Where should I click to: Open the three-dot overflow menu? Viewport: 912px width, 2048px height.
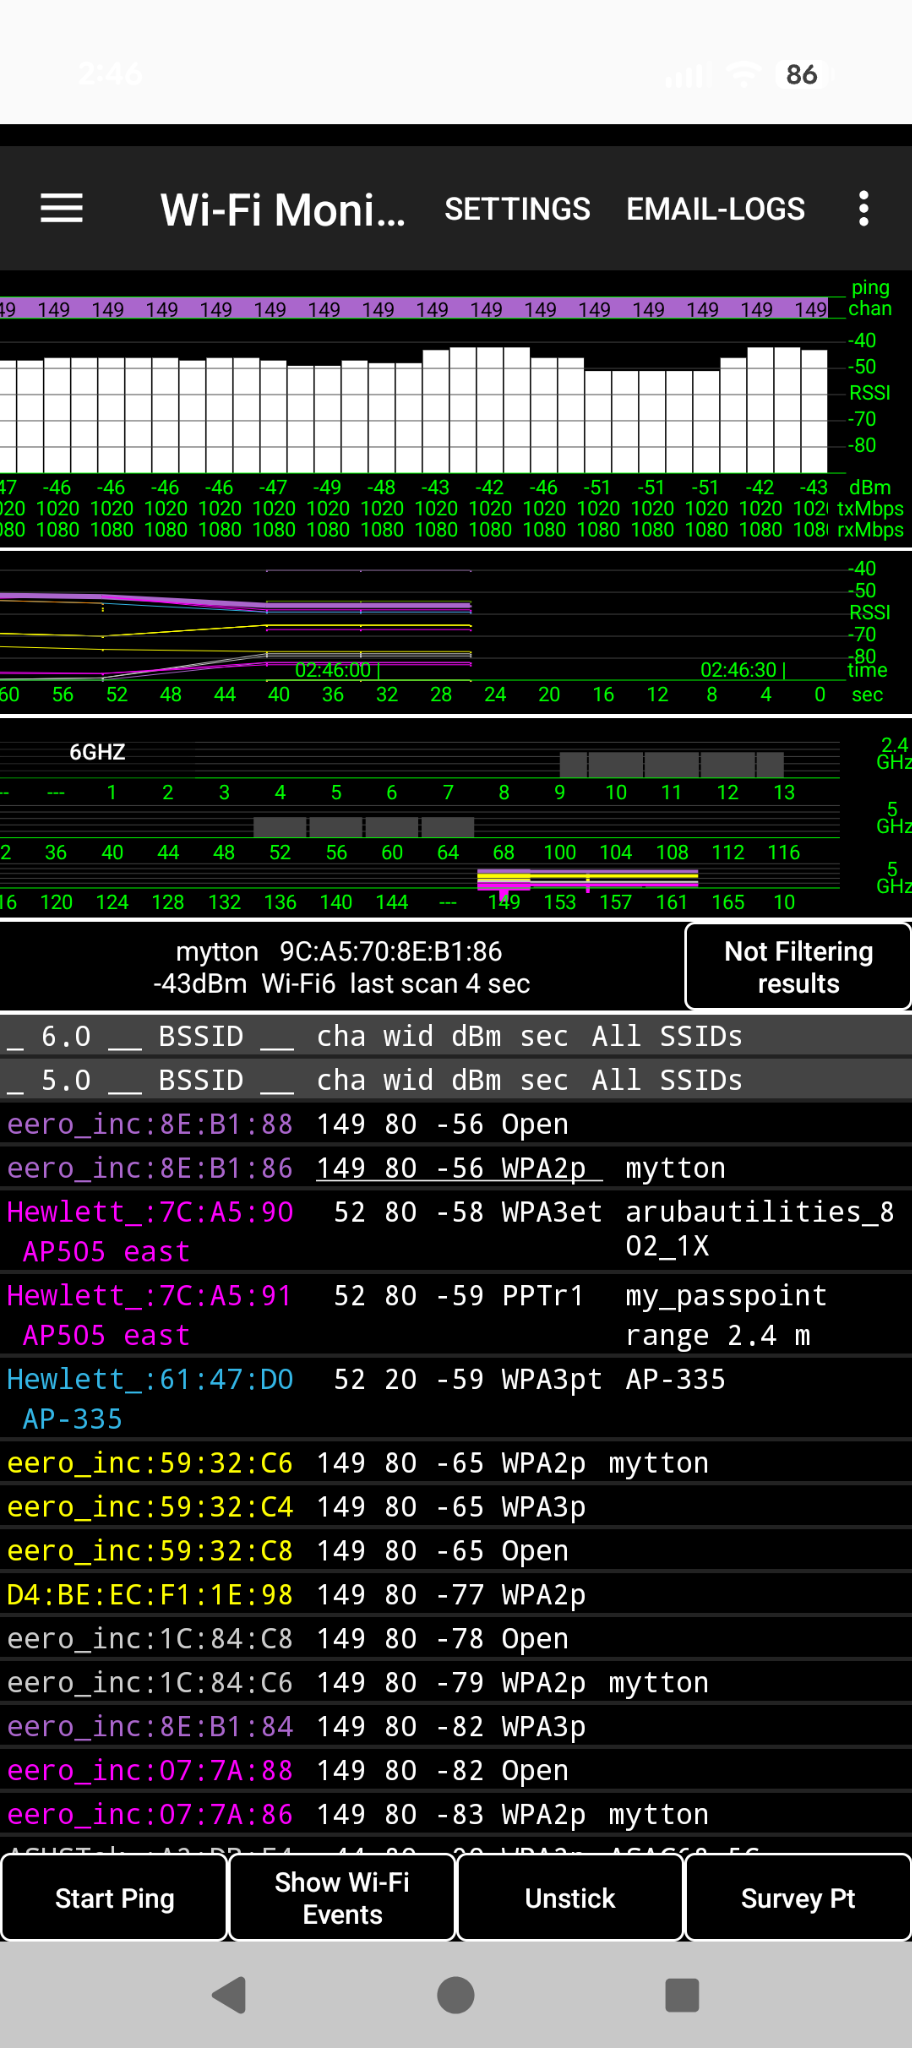click(864, 209)
